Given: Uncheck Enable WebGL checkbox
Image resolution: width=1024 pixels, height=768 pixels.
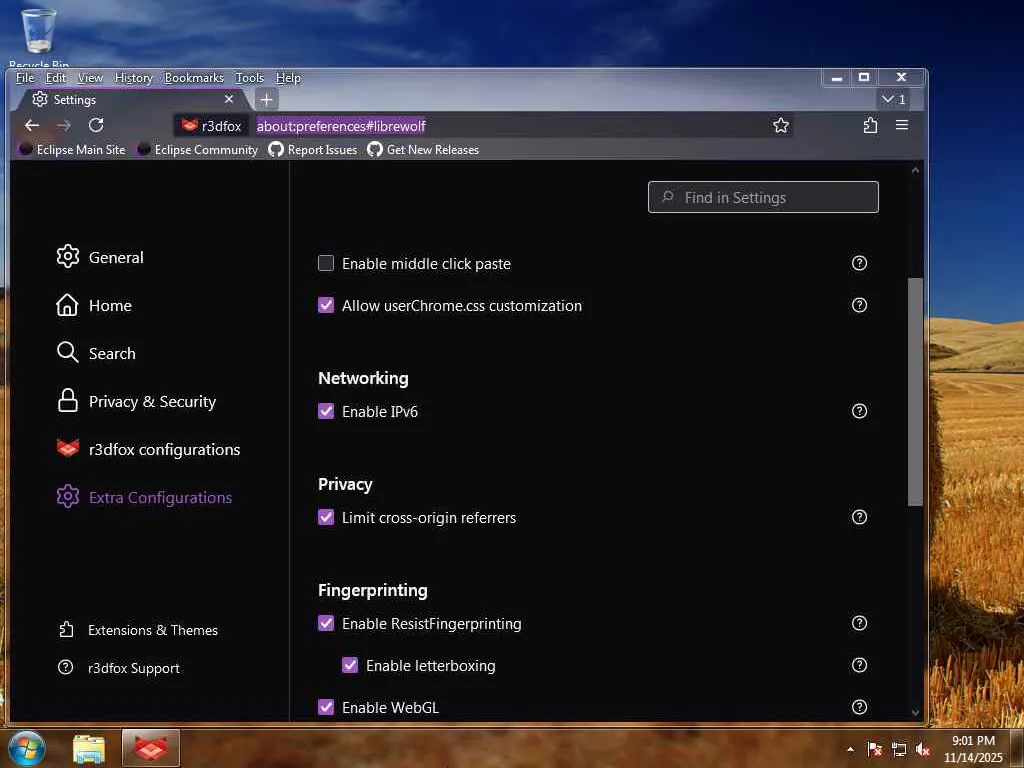Looking at the screenshot, I should (x=326, y=707).
